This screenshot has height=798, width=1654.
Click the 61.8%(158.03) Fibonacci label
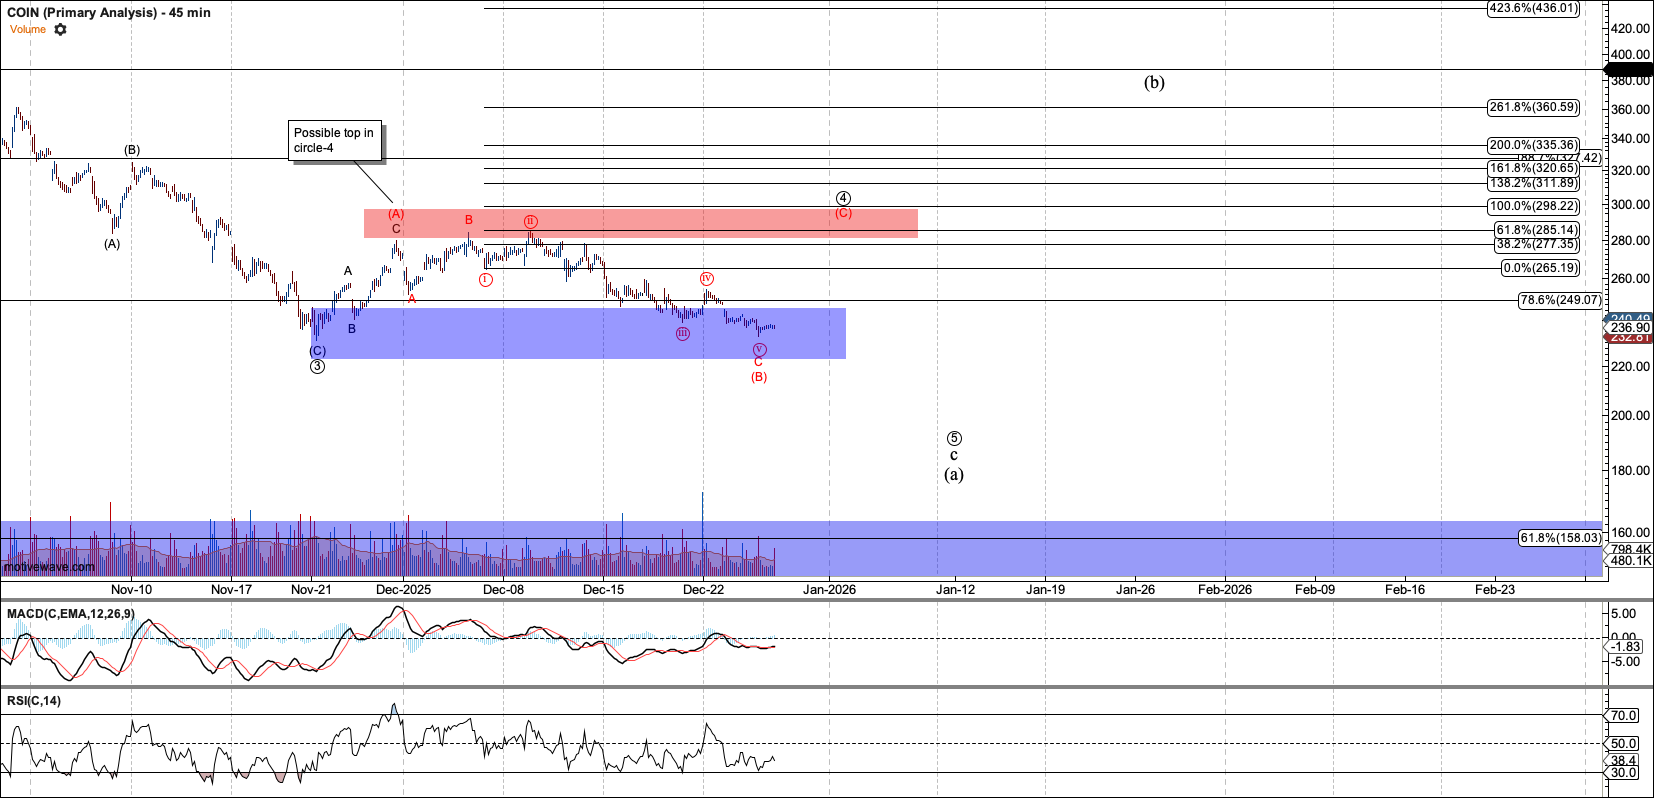[1560, 538]
